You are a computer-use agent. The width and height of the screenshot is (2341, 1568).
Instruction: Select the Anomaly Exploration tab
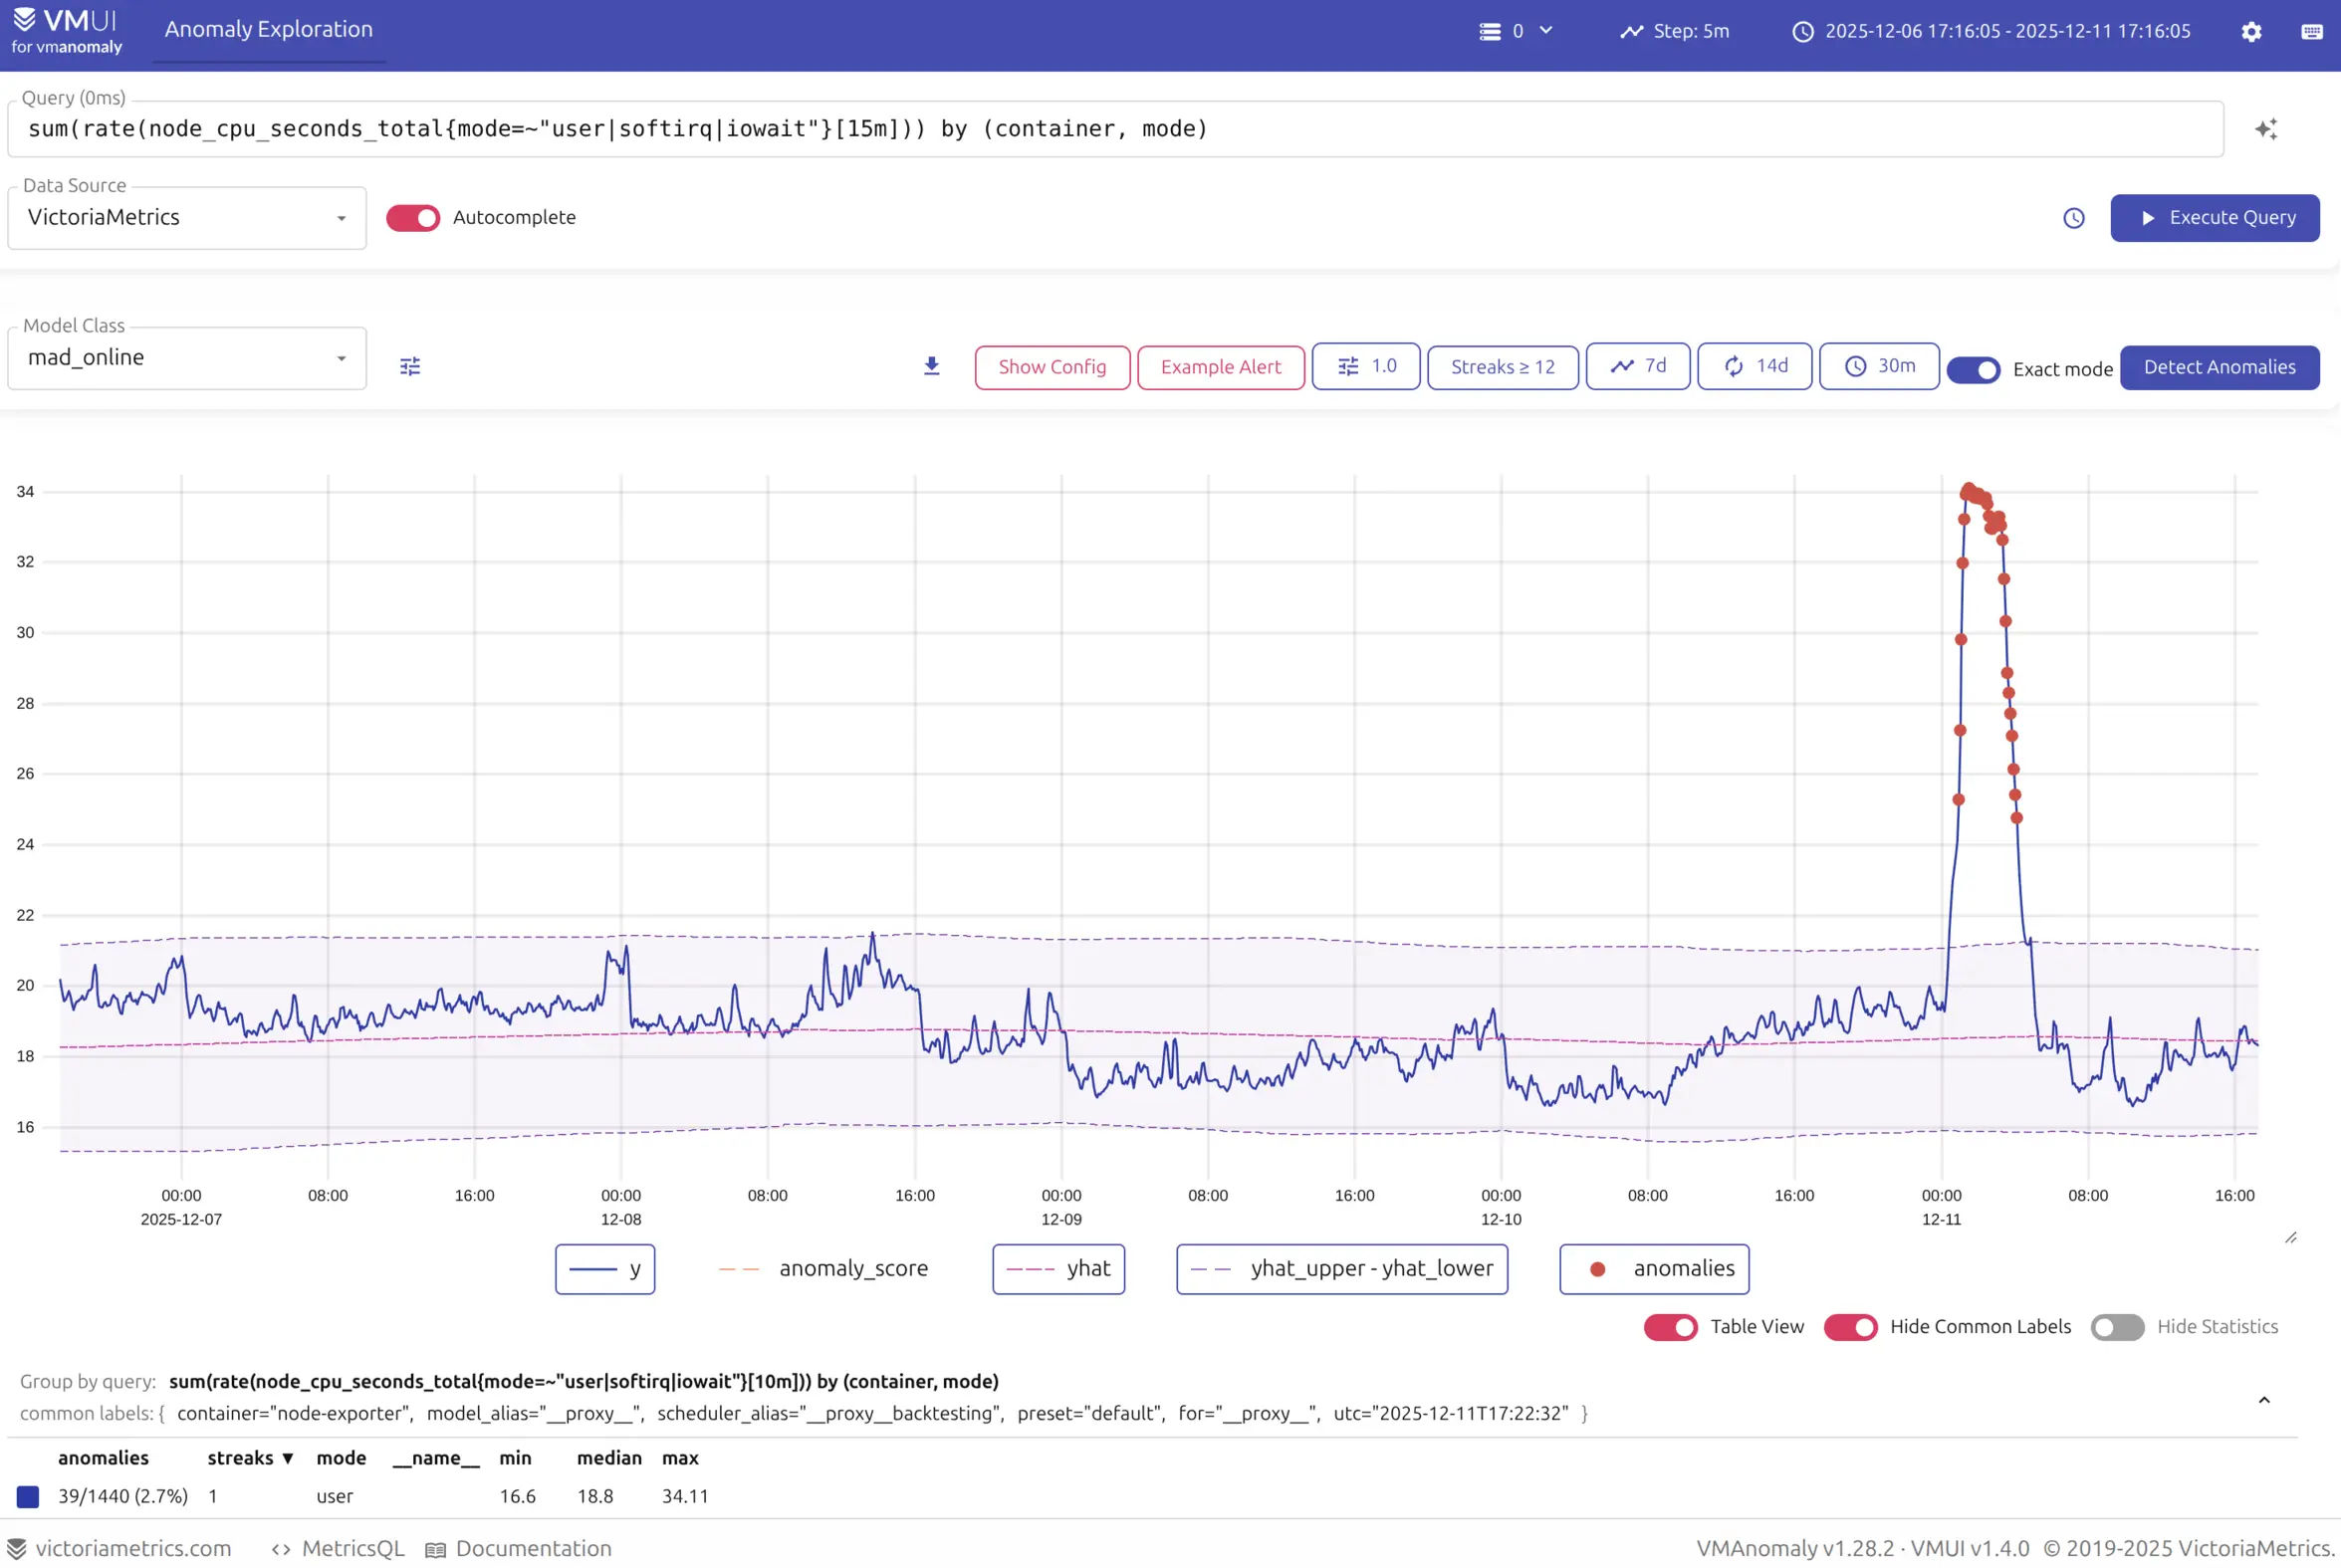269,30
